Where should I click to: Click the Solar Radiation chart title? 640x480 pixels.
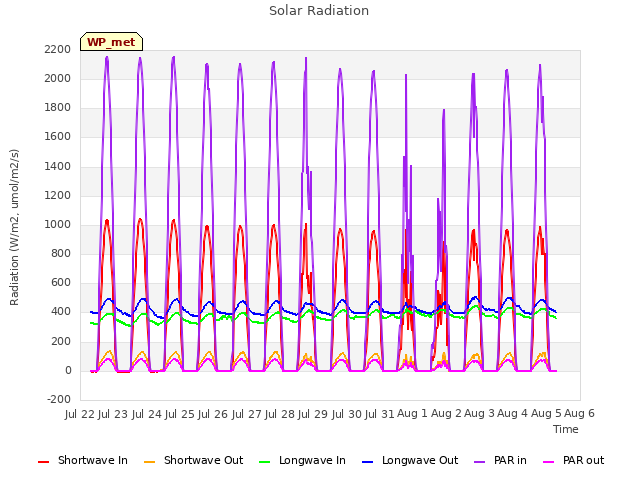(319, 11)
